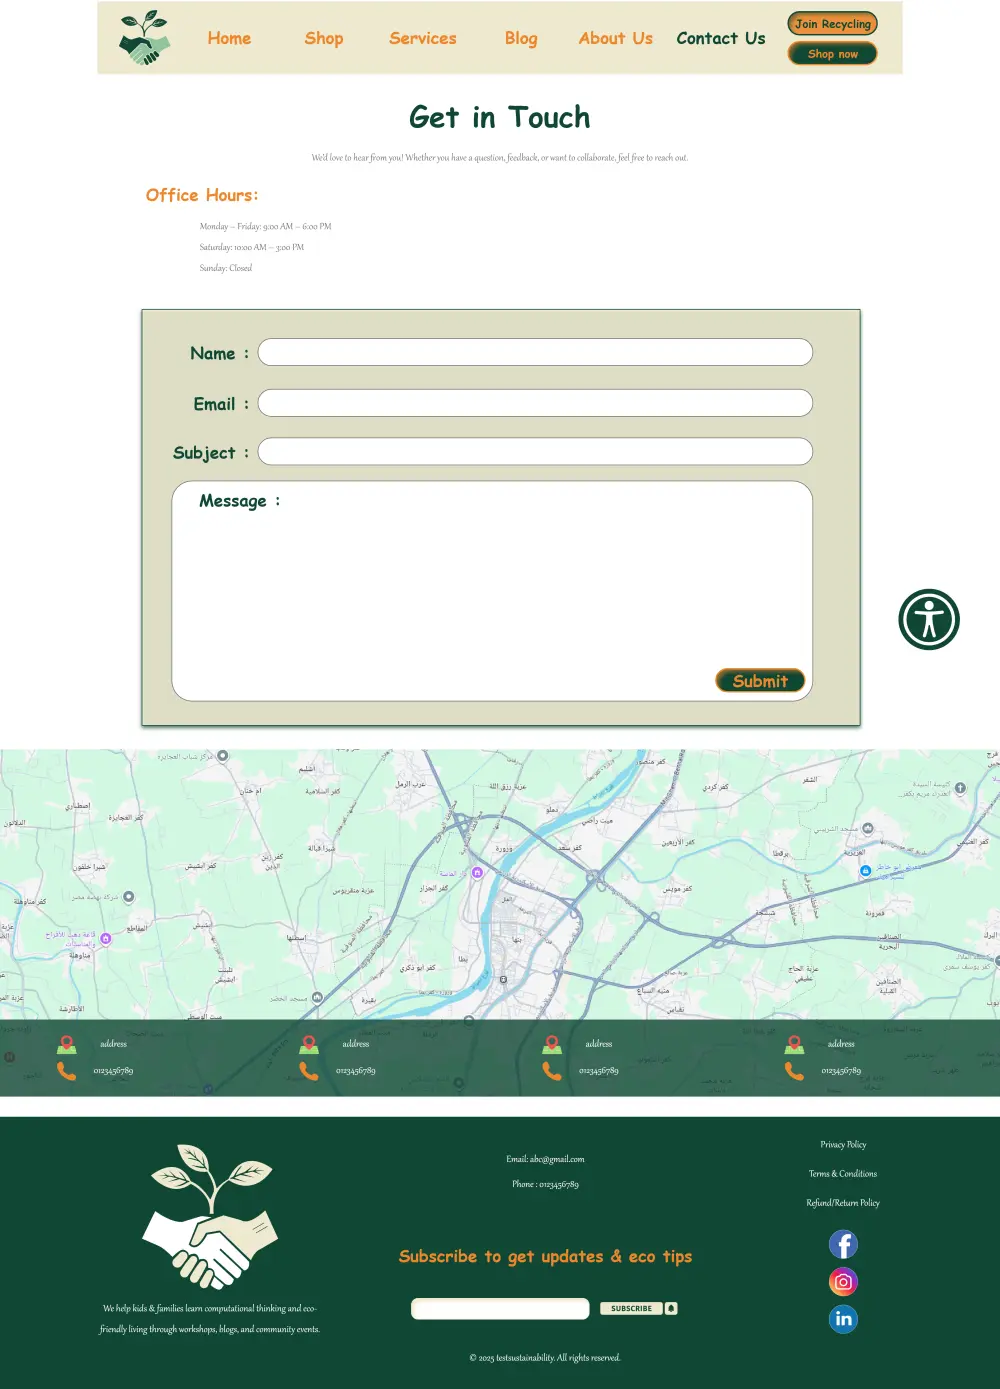Image resolution: width=1000 pixels, height=1389 pixels.
Task: Click the newsletter email field in footer
Action: 500,1308
